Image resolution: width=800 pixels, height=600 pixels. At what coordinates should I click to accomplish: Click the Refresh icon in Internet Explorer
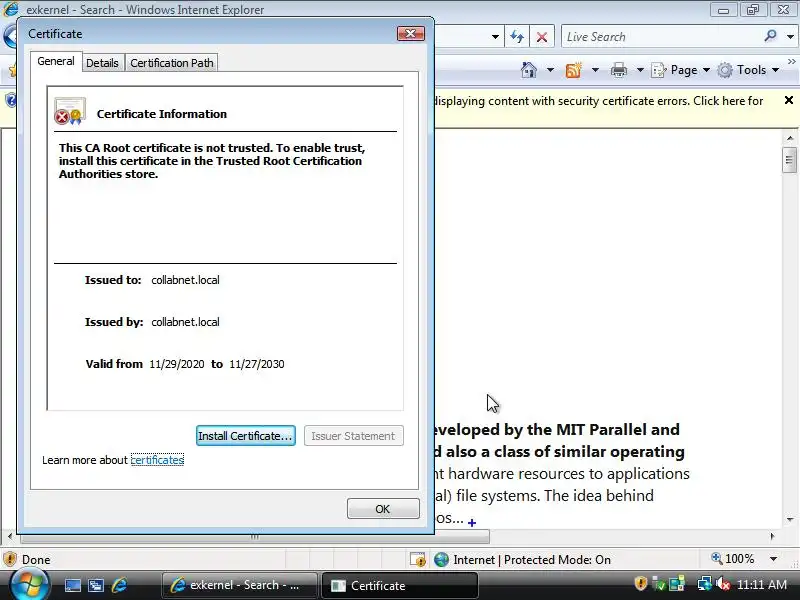click(517, 37)
